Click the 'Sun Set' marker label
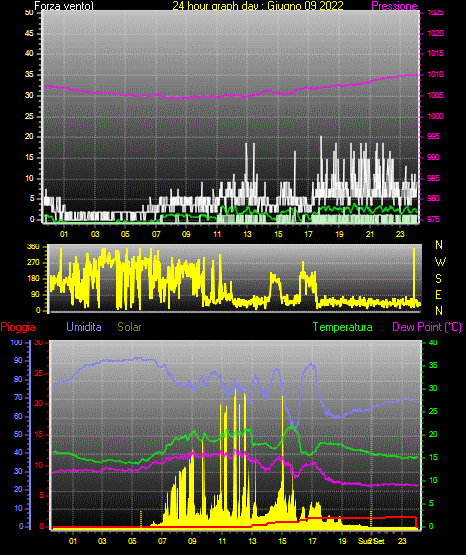This screenshot has height=555, width=466. click(x=371, y=541)
